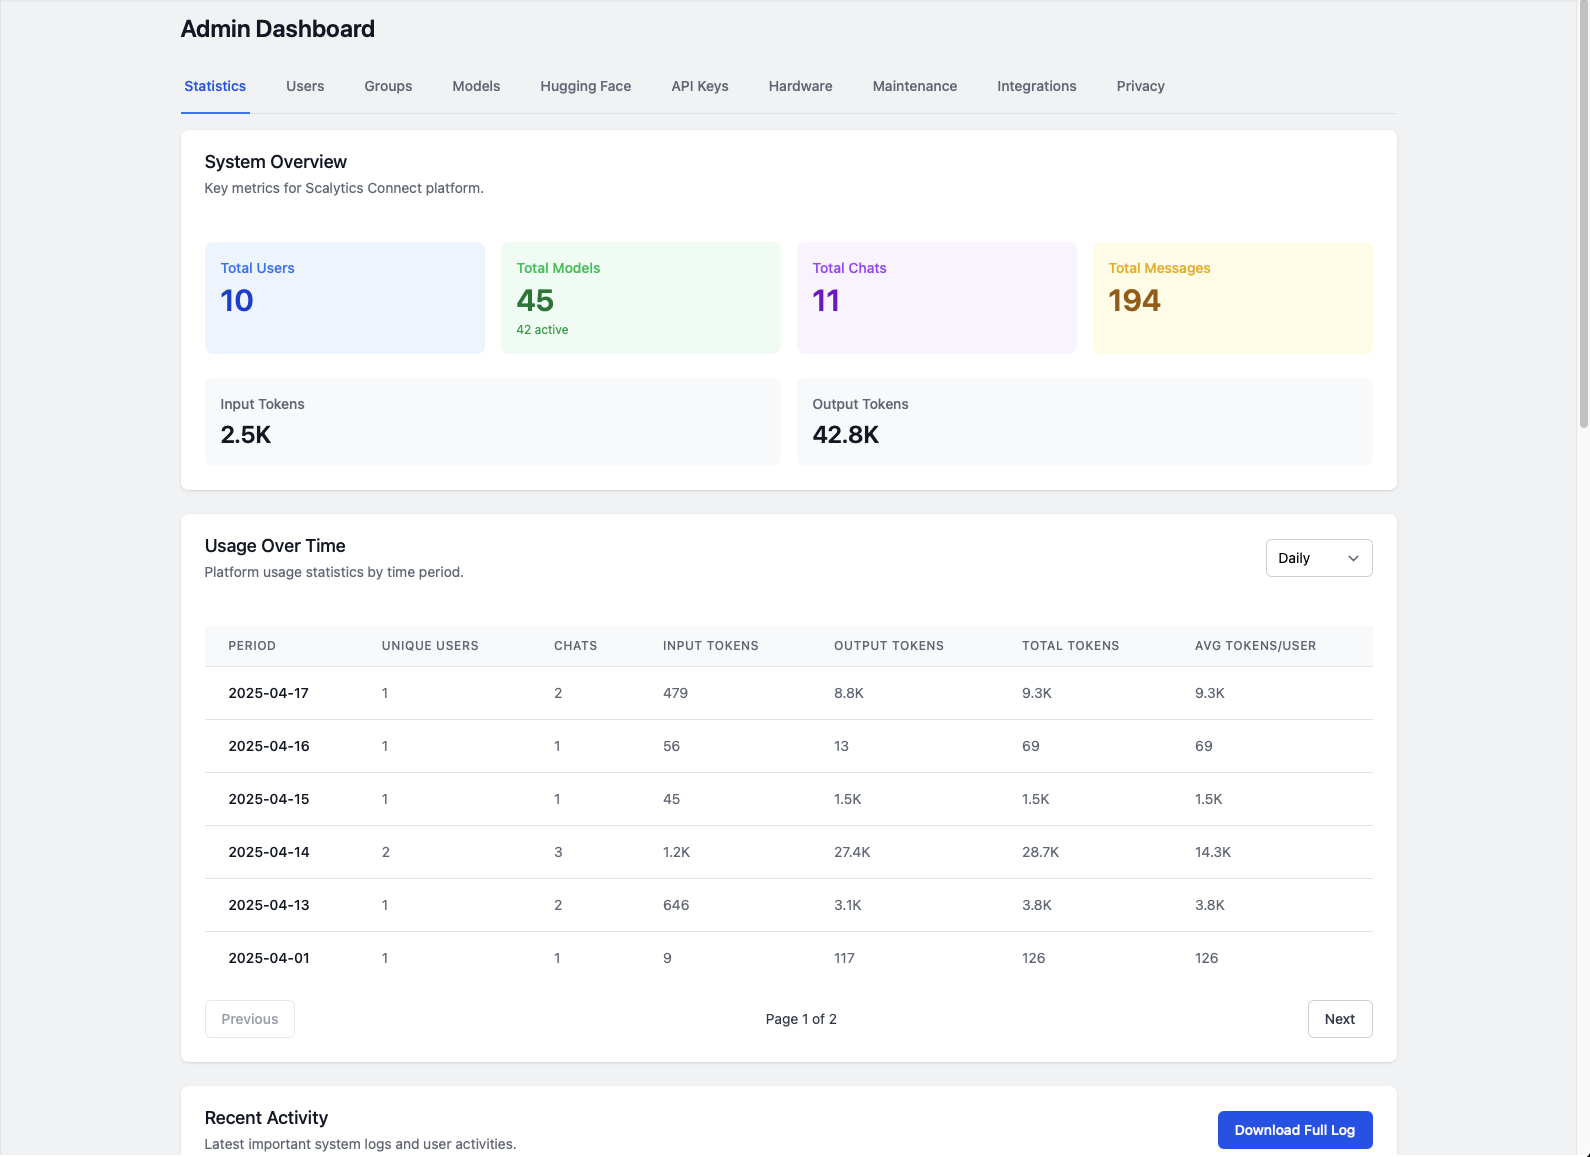The width and height of the screenshot is (1590, 1157).
Task: Click output tokens value 117
Action: point(845,958)
